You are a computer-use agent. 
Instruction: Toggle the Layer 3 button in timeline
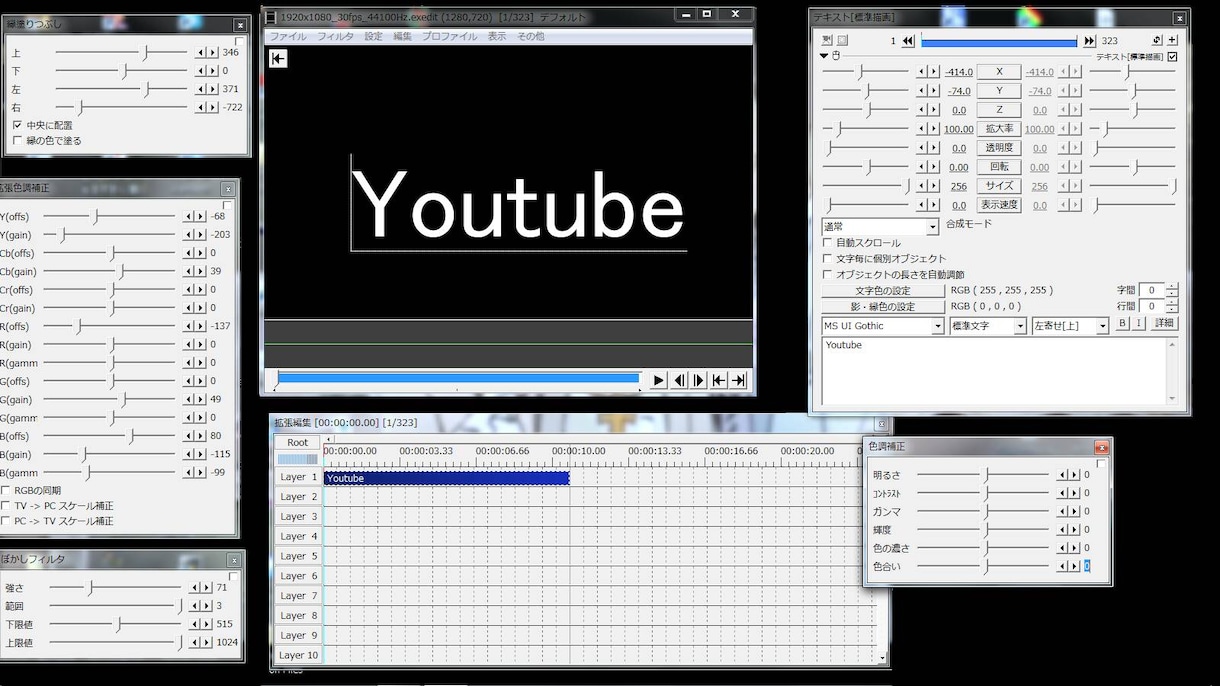pyautogui.click(x=298, y=516)
